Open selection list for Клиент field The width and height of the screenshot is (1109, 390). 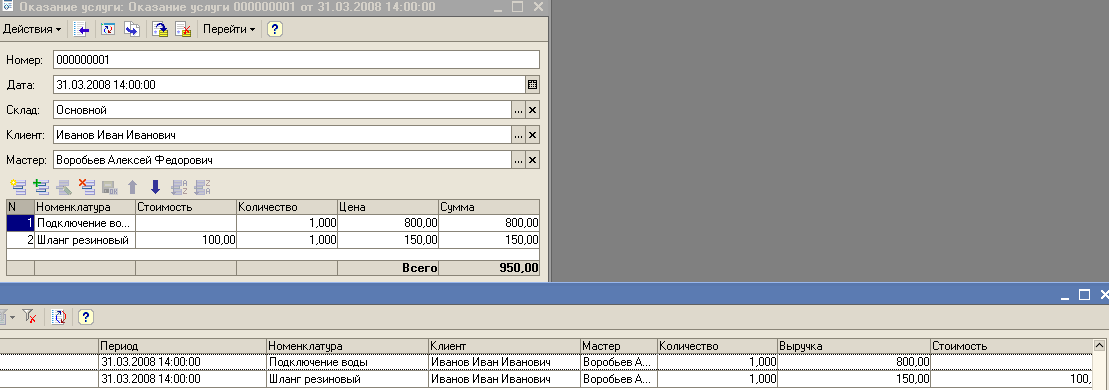point(518,134)
